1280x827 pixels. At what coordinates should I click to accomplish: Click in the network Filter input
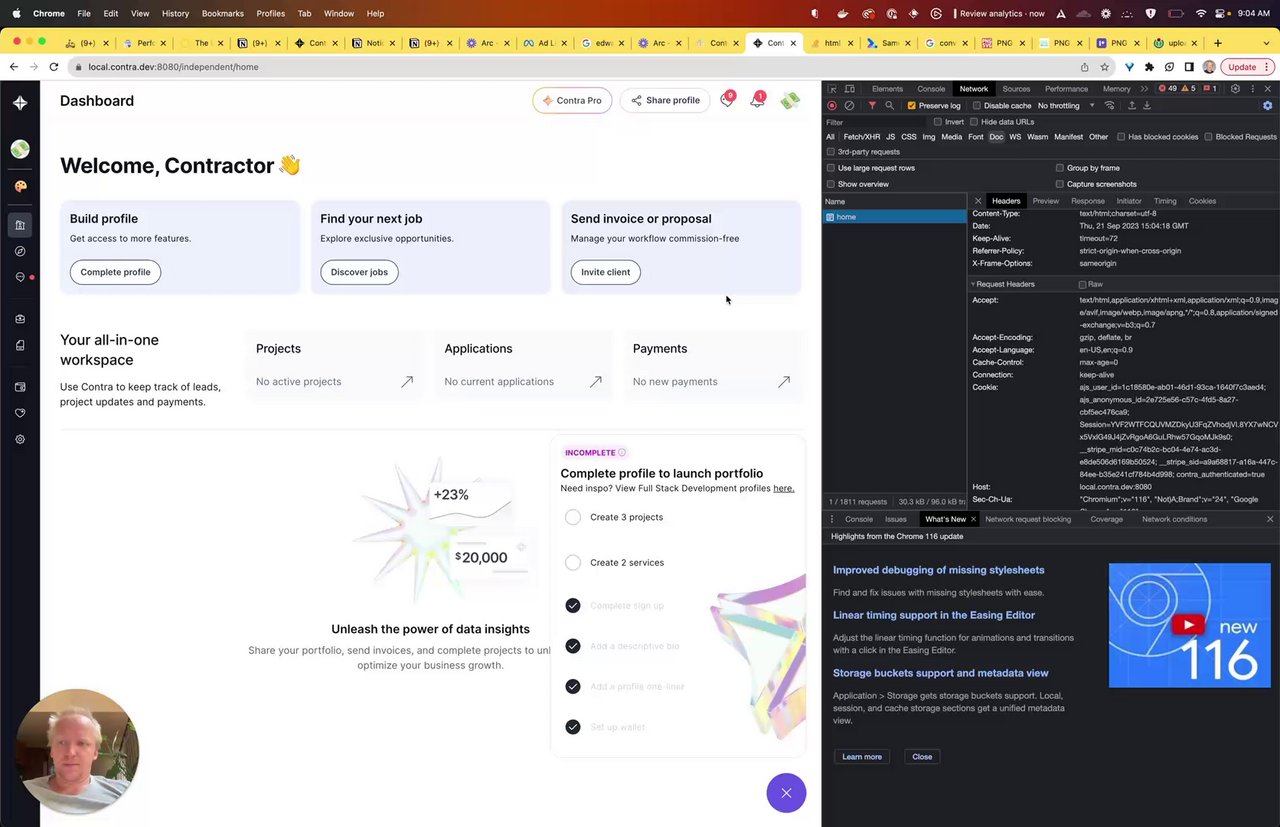click(x=875, y=122)
